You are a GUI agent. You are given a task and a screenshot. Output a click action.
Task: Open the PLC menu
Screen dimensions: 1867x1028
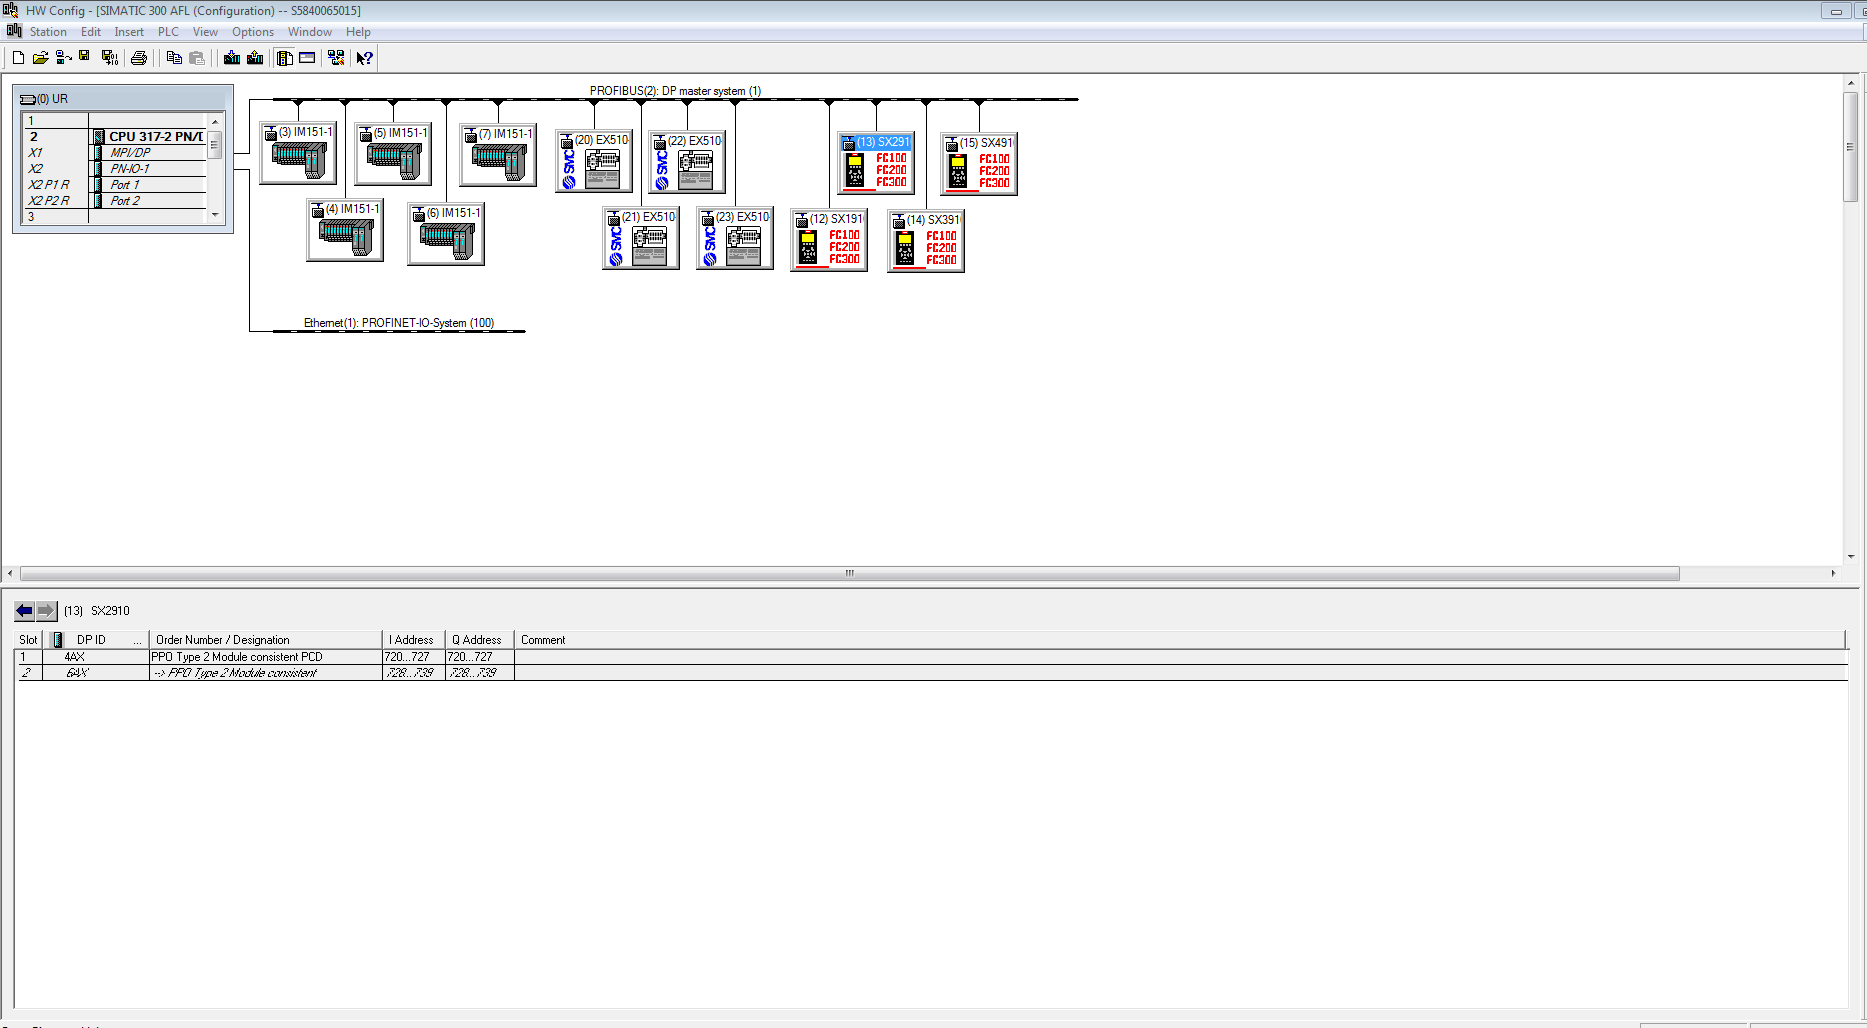click(x=167, y=31)
